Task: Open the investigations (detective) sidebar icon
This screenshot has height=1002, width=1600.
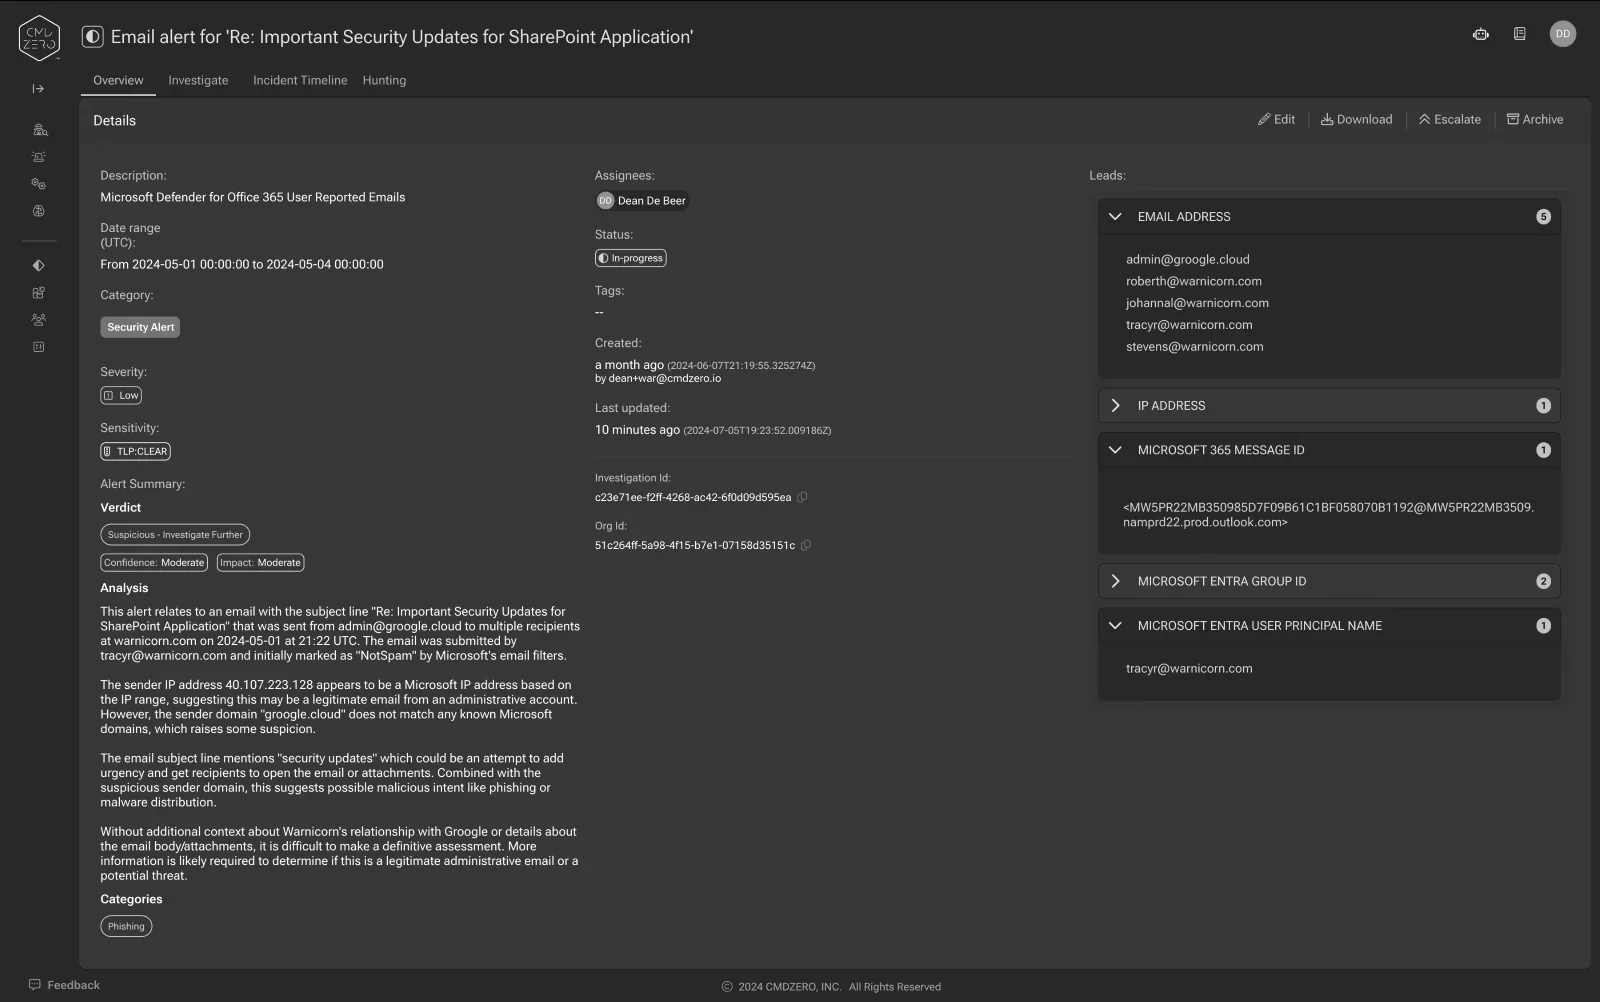Action: (39, 130)
